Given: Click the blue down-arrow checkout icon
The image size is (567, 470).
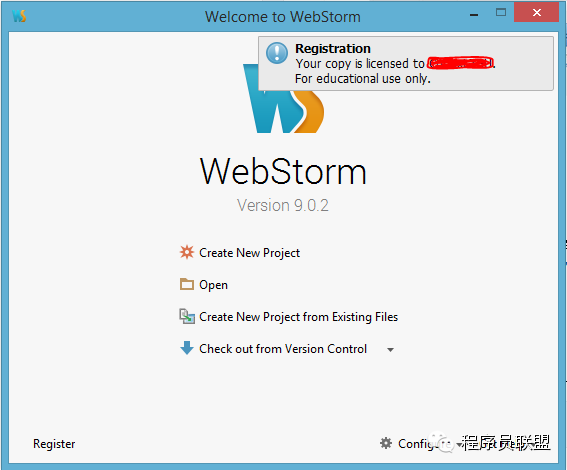Looking at the screenshot, I should click(187, 348).
